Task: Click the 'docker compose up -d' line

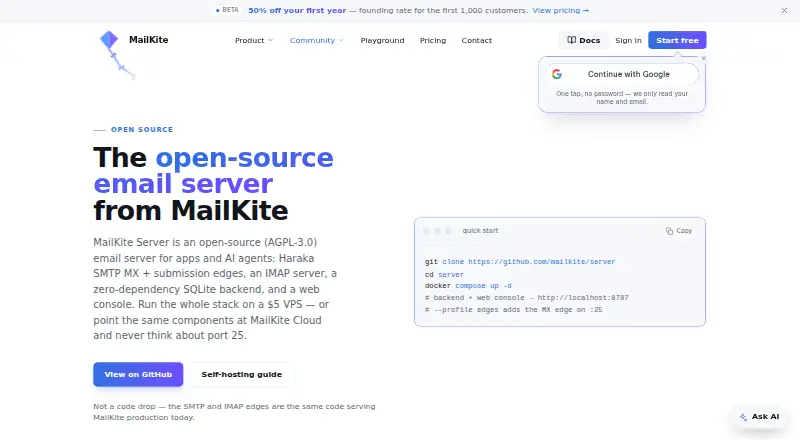Action: point(468,286)
